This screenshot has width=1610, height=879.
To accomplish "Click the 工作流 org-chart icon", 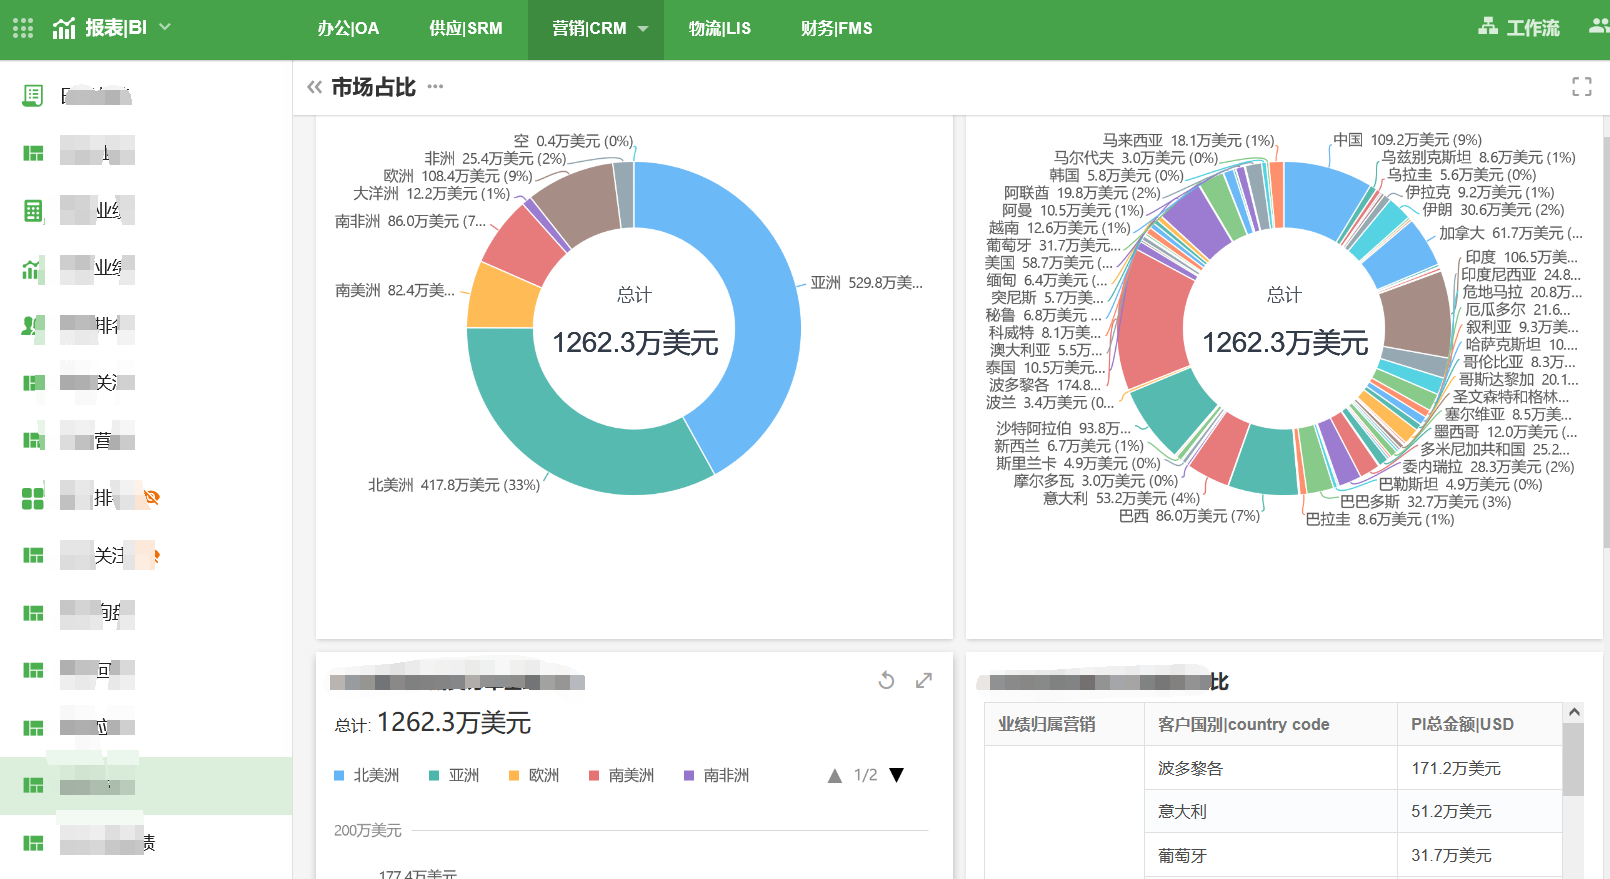I will pyautogui.click(x=1488, y=26).
